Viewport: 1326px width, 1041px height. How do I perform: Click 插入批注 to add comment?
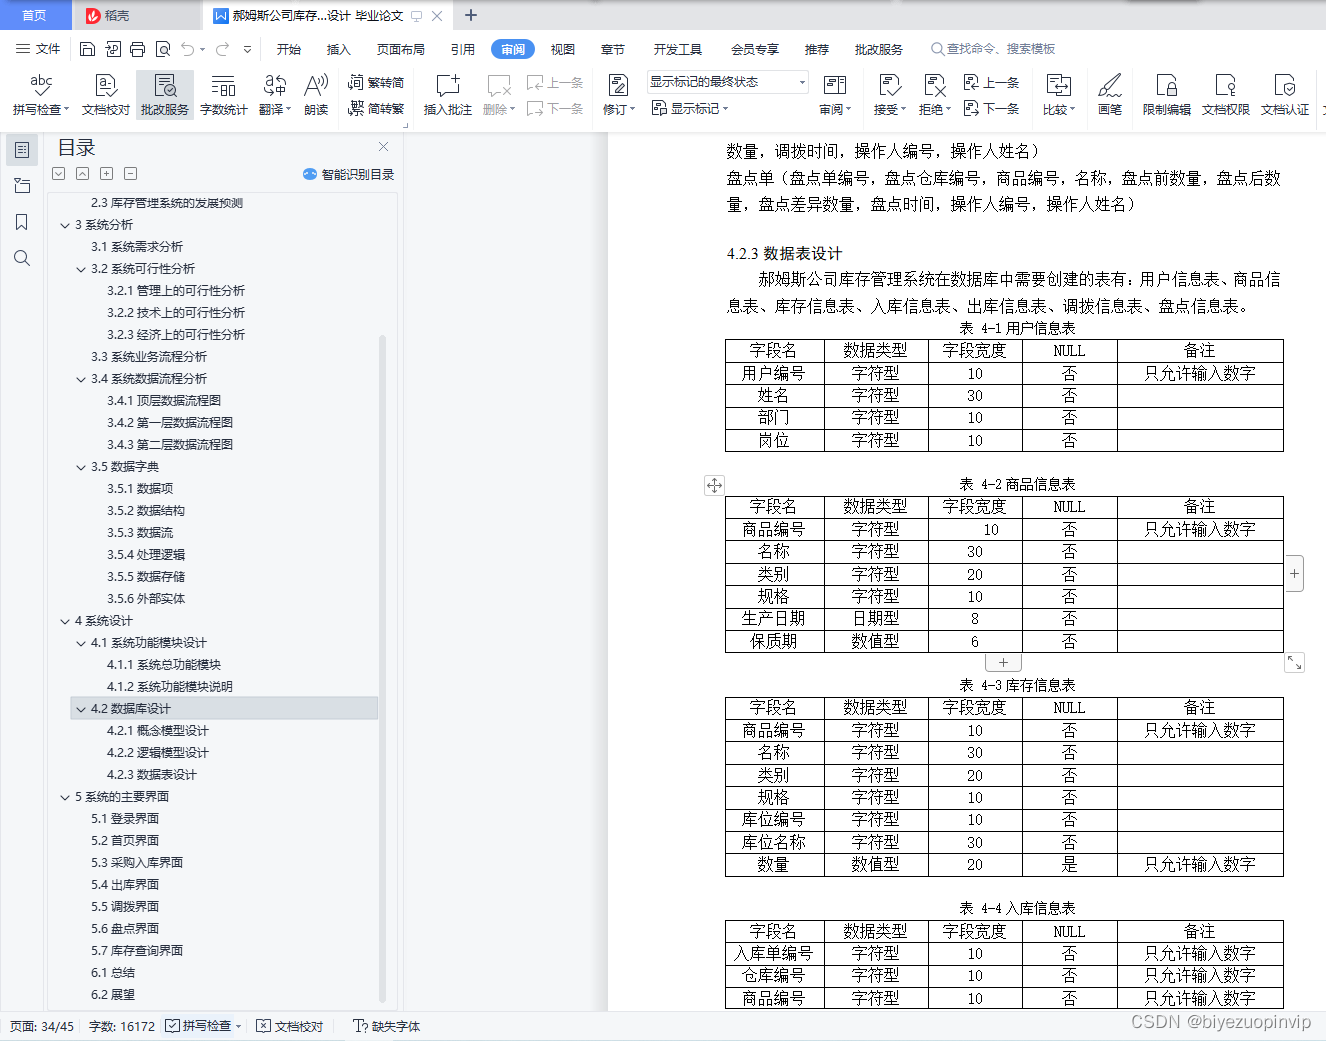coord(448,96)
